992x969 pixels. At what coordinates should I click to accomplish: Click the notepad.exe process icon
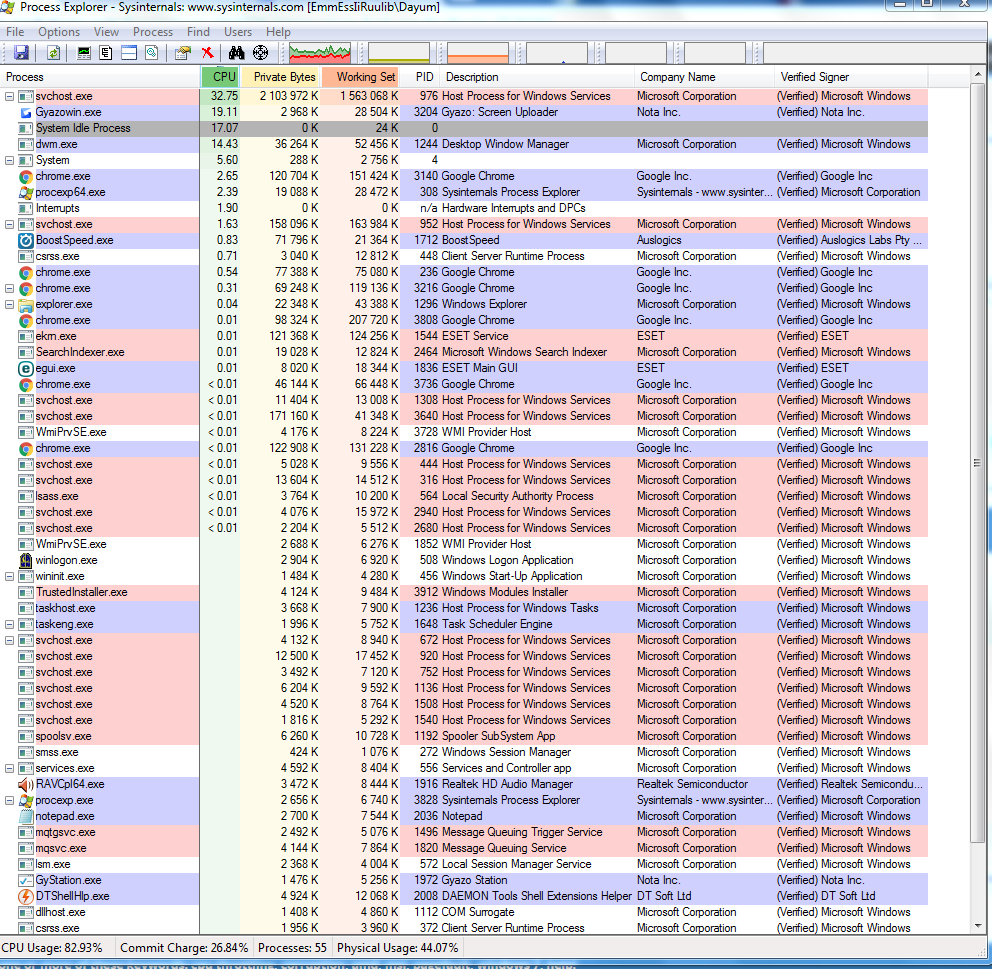[26, 816]
